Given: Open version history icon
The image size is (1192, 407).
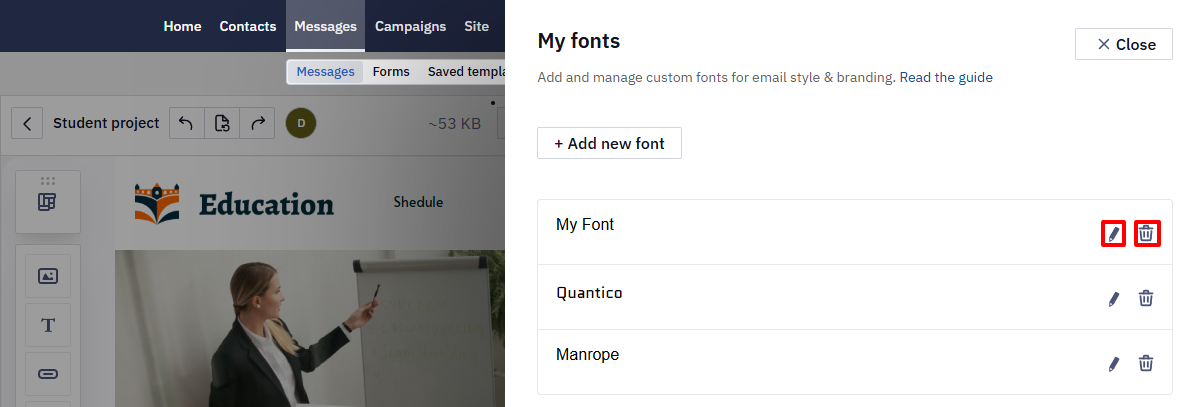Looking at the screenshot, I should [x=222, y=123].
